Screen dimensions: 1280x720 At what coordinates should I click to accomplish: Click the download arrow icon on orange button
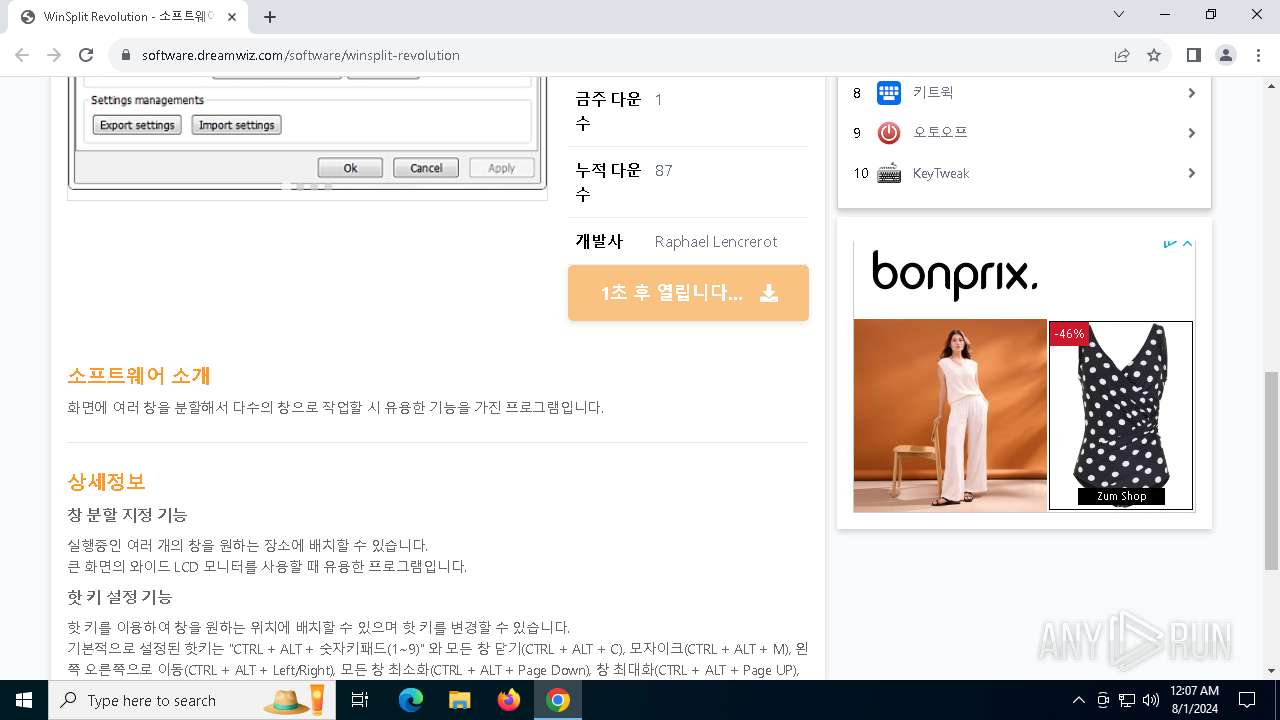[769, 293]
